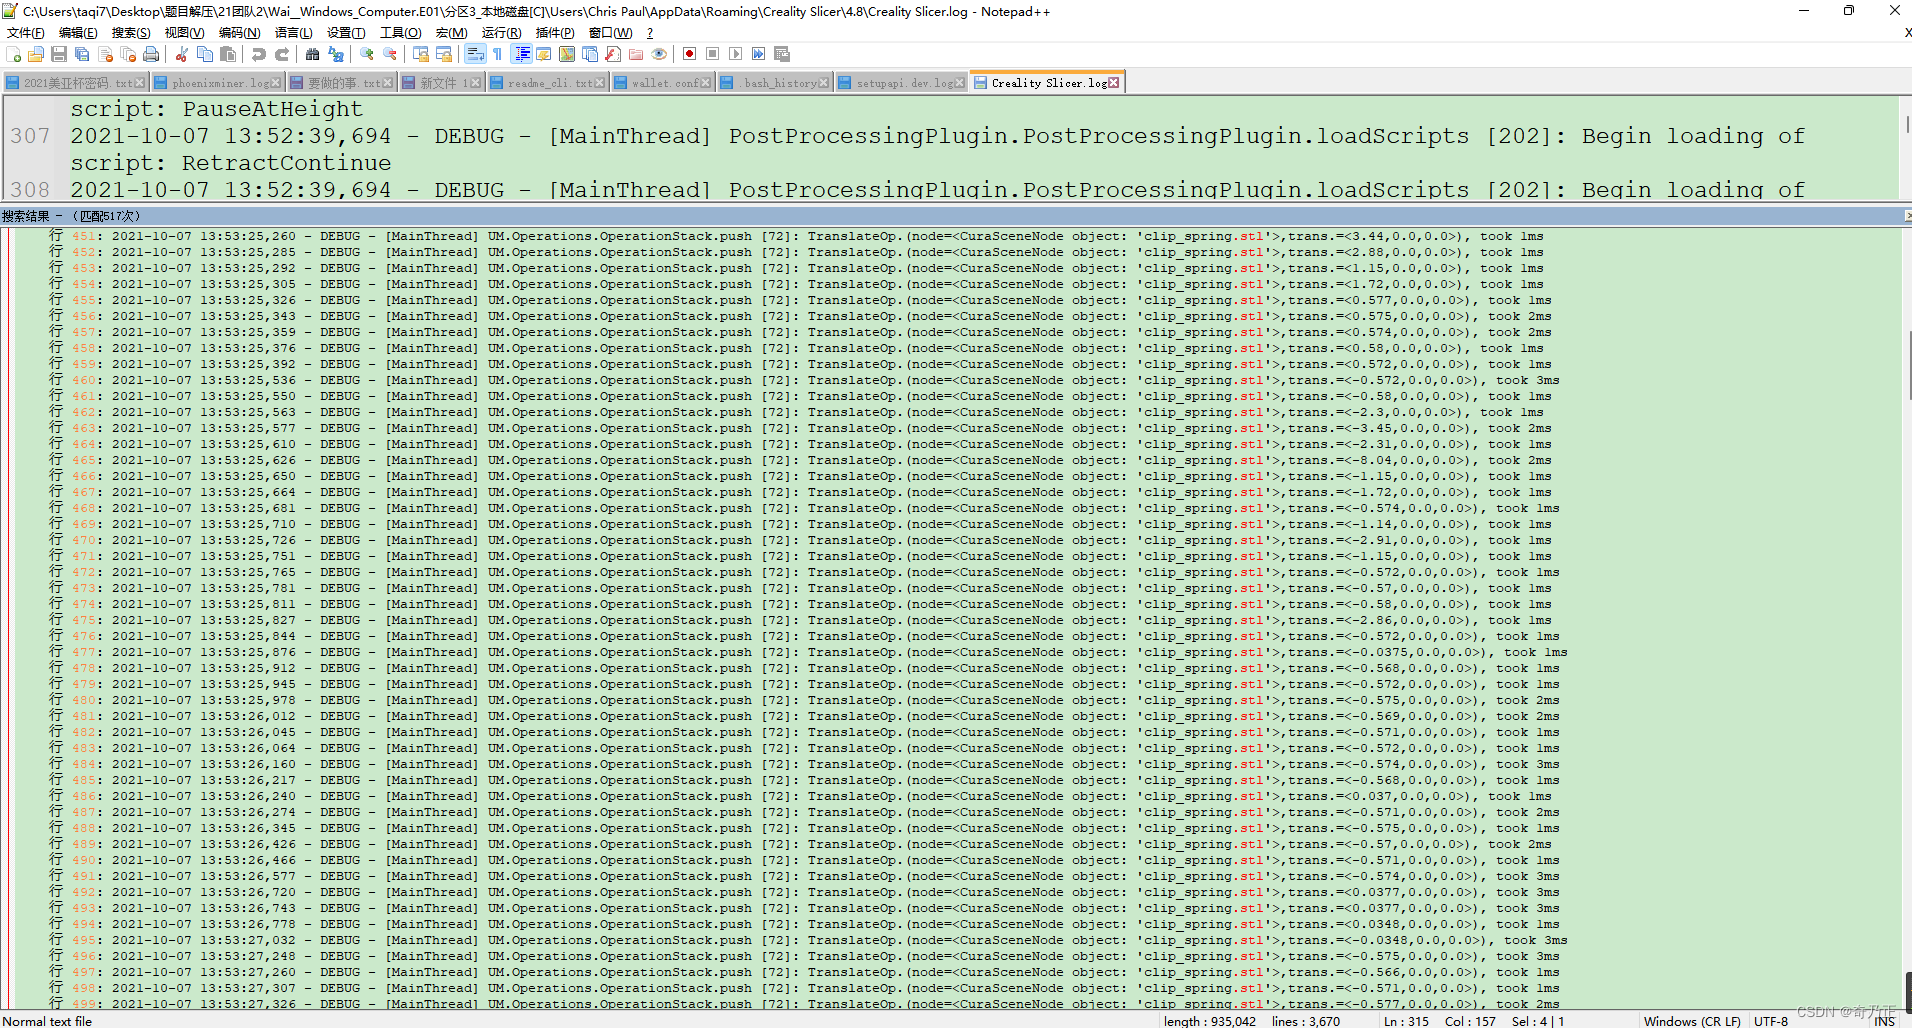Open the Document Map icon
The width and height of the screenshot is (1912, 1028).
click(x=567, y=54)
